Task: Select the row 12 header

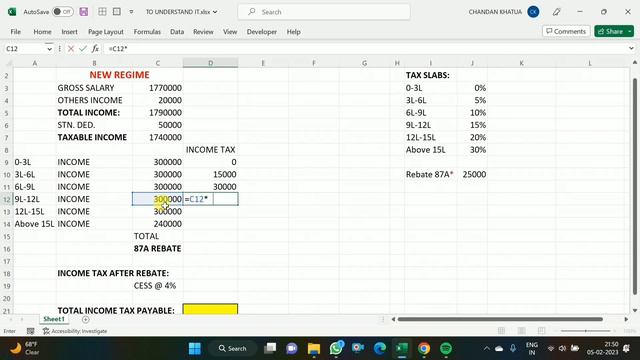Action: (7, 199)
